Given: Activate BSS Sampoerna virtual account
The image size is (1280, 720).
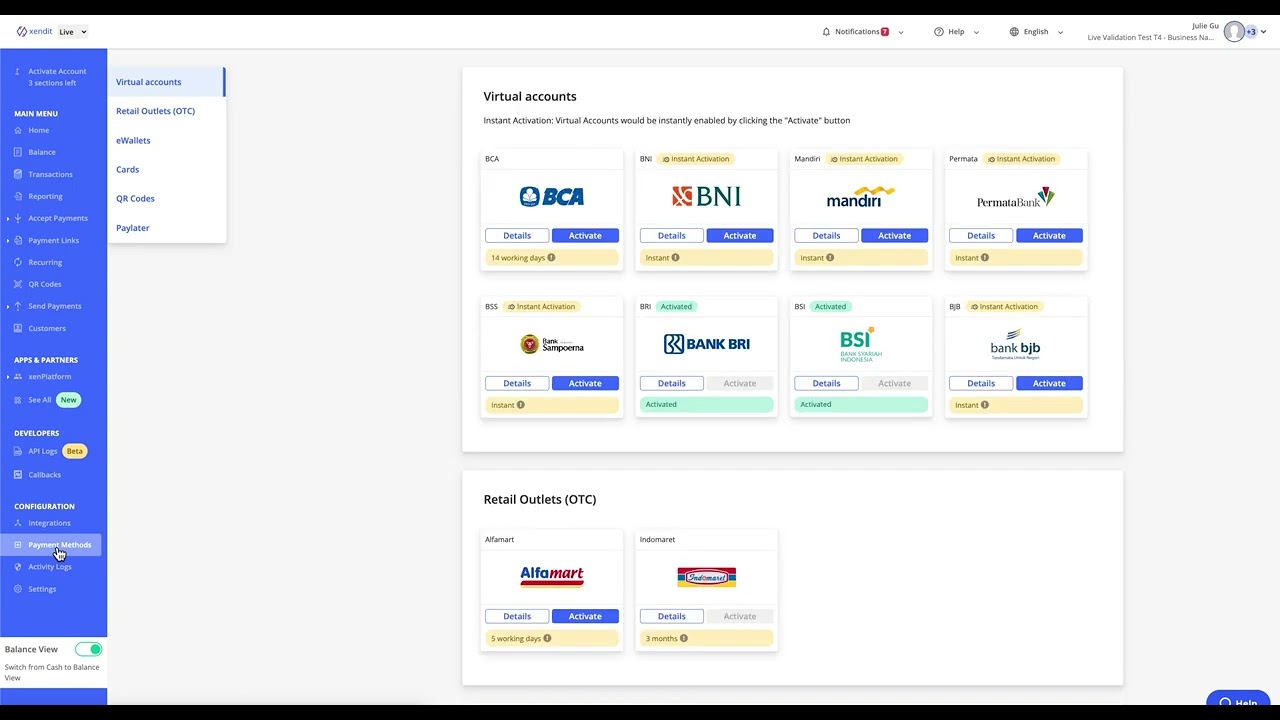Looking at the screenshot, I should coord(585,383).
